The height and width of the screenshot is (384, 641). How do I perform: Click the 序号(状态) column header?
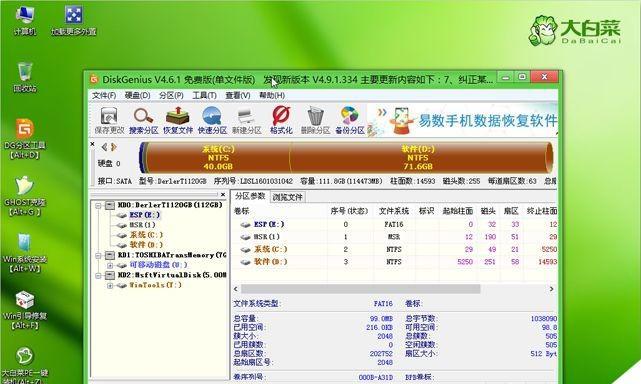coord(350,211)
